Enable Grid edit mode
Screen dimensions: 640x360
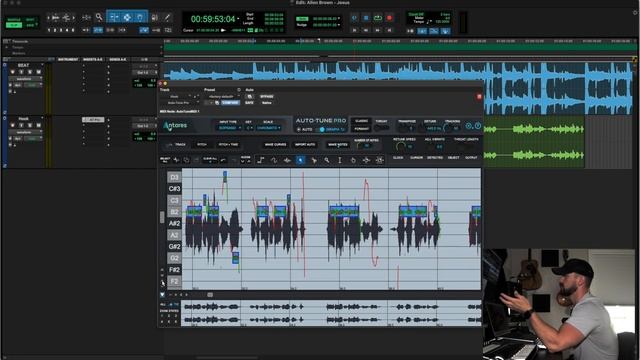click(x=30, y=25)
